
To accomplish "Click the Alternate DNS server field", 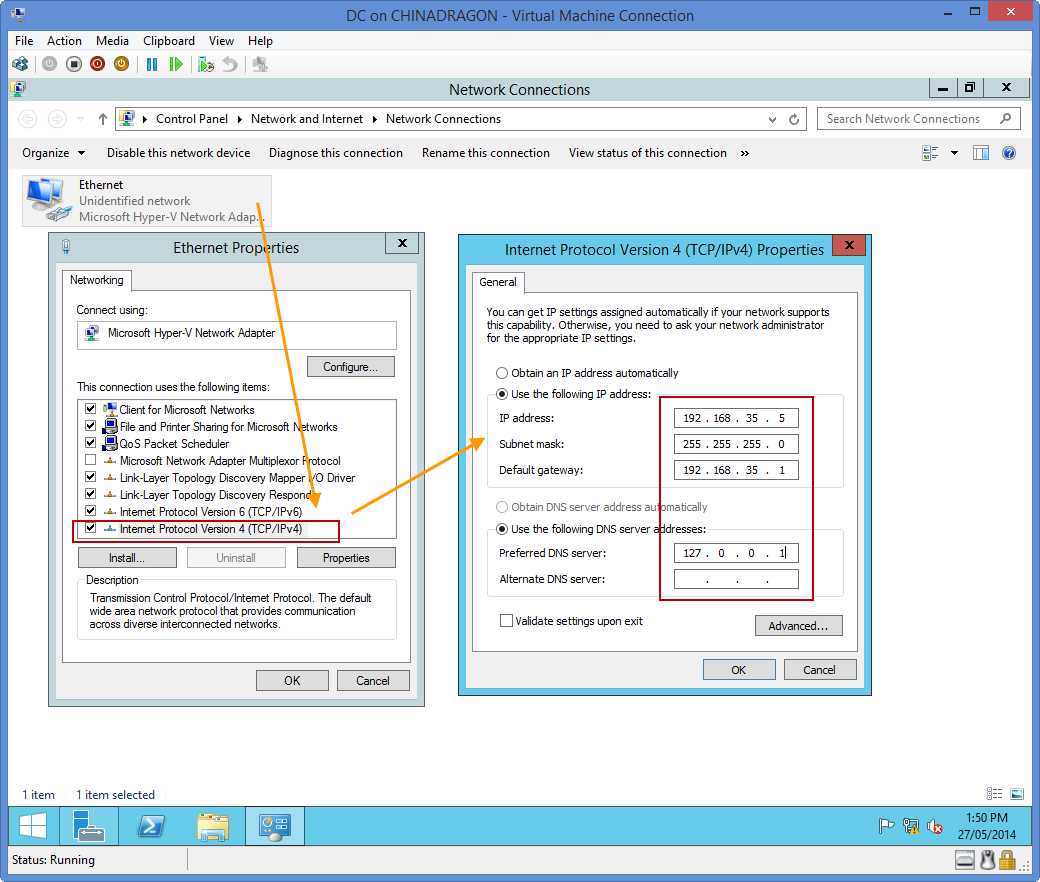I will pos(736,579).
